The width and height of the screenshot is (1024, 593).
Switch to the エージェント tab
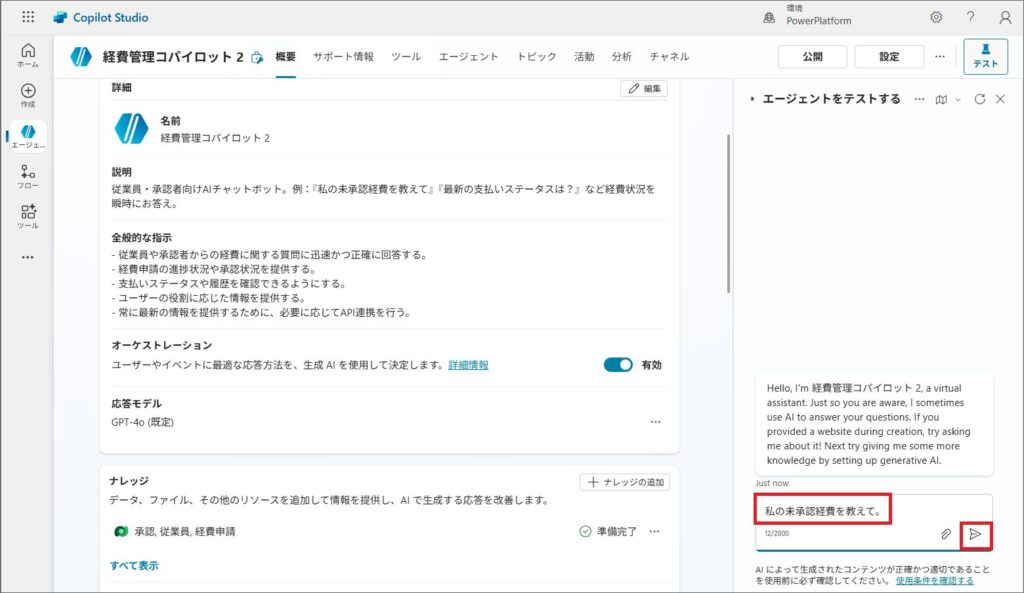pyautogui.click(x=469, y=57)
